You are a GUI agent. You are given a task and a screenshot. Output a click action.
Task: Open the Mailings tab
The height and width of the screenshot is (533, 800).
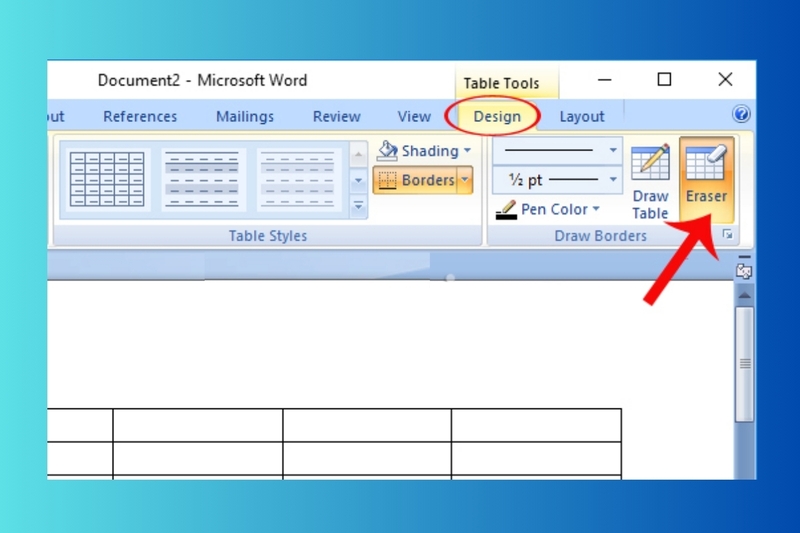click(x=245, y=116)
